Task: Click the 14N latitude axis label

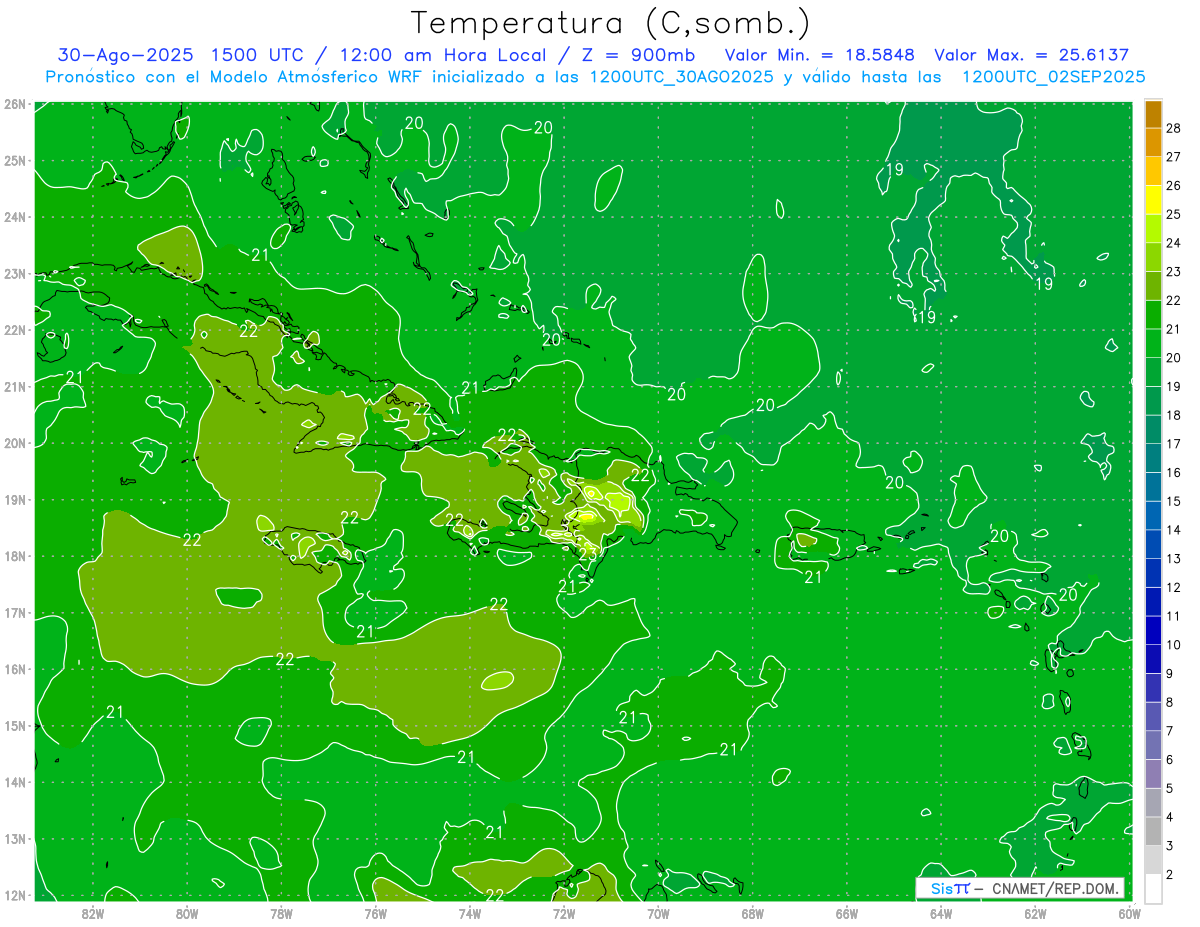Action: tap(14, 783)
